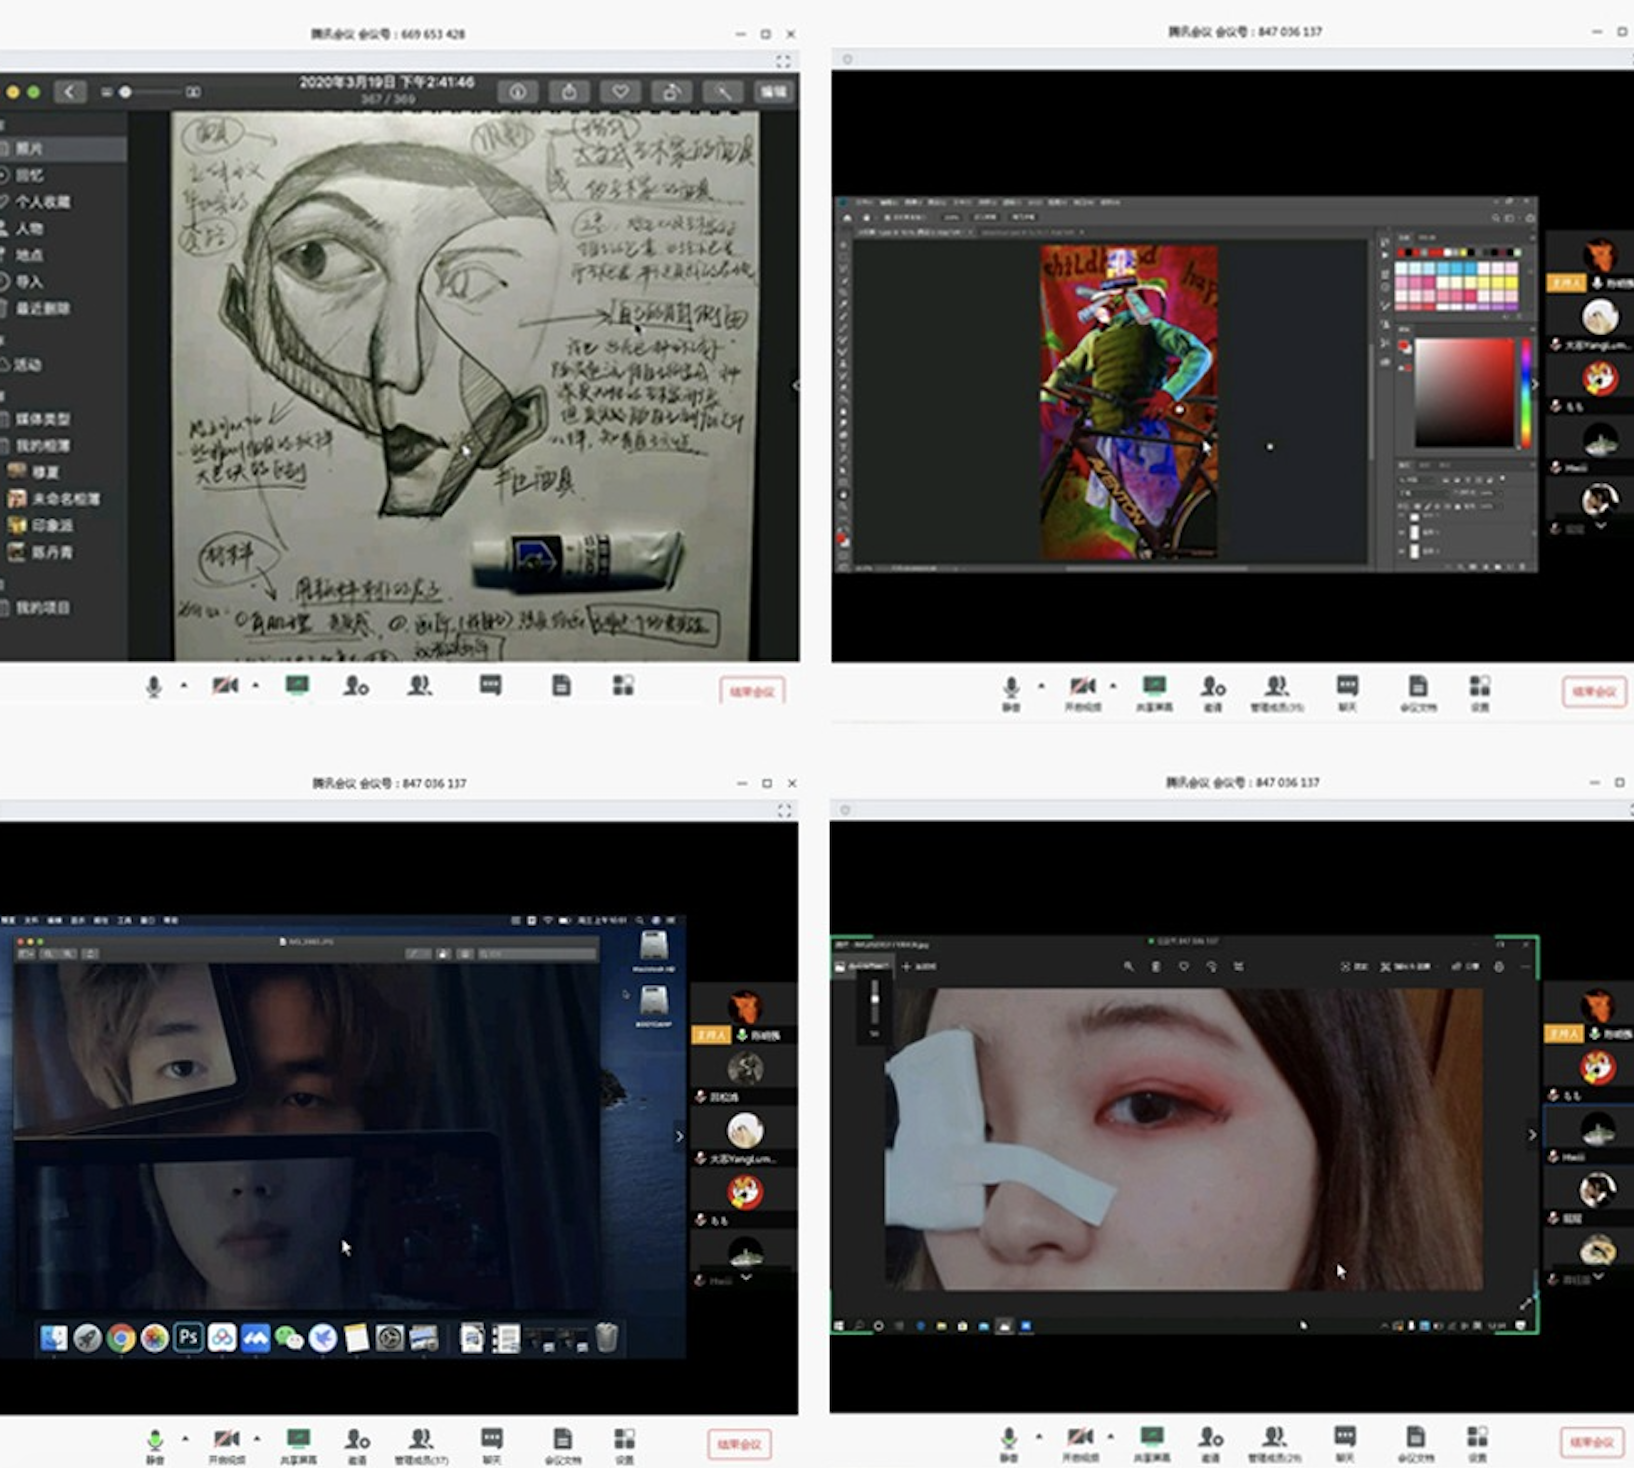The image size is (1634, 1468).
Task: Toggle fullscreen icon in the sketch meeting window
Action: 783,61
